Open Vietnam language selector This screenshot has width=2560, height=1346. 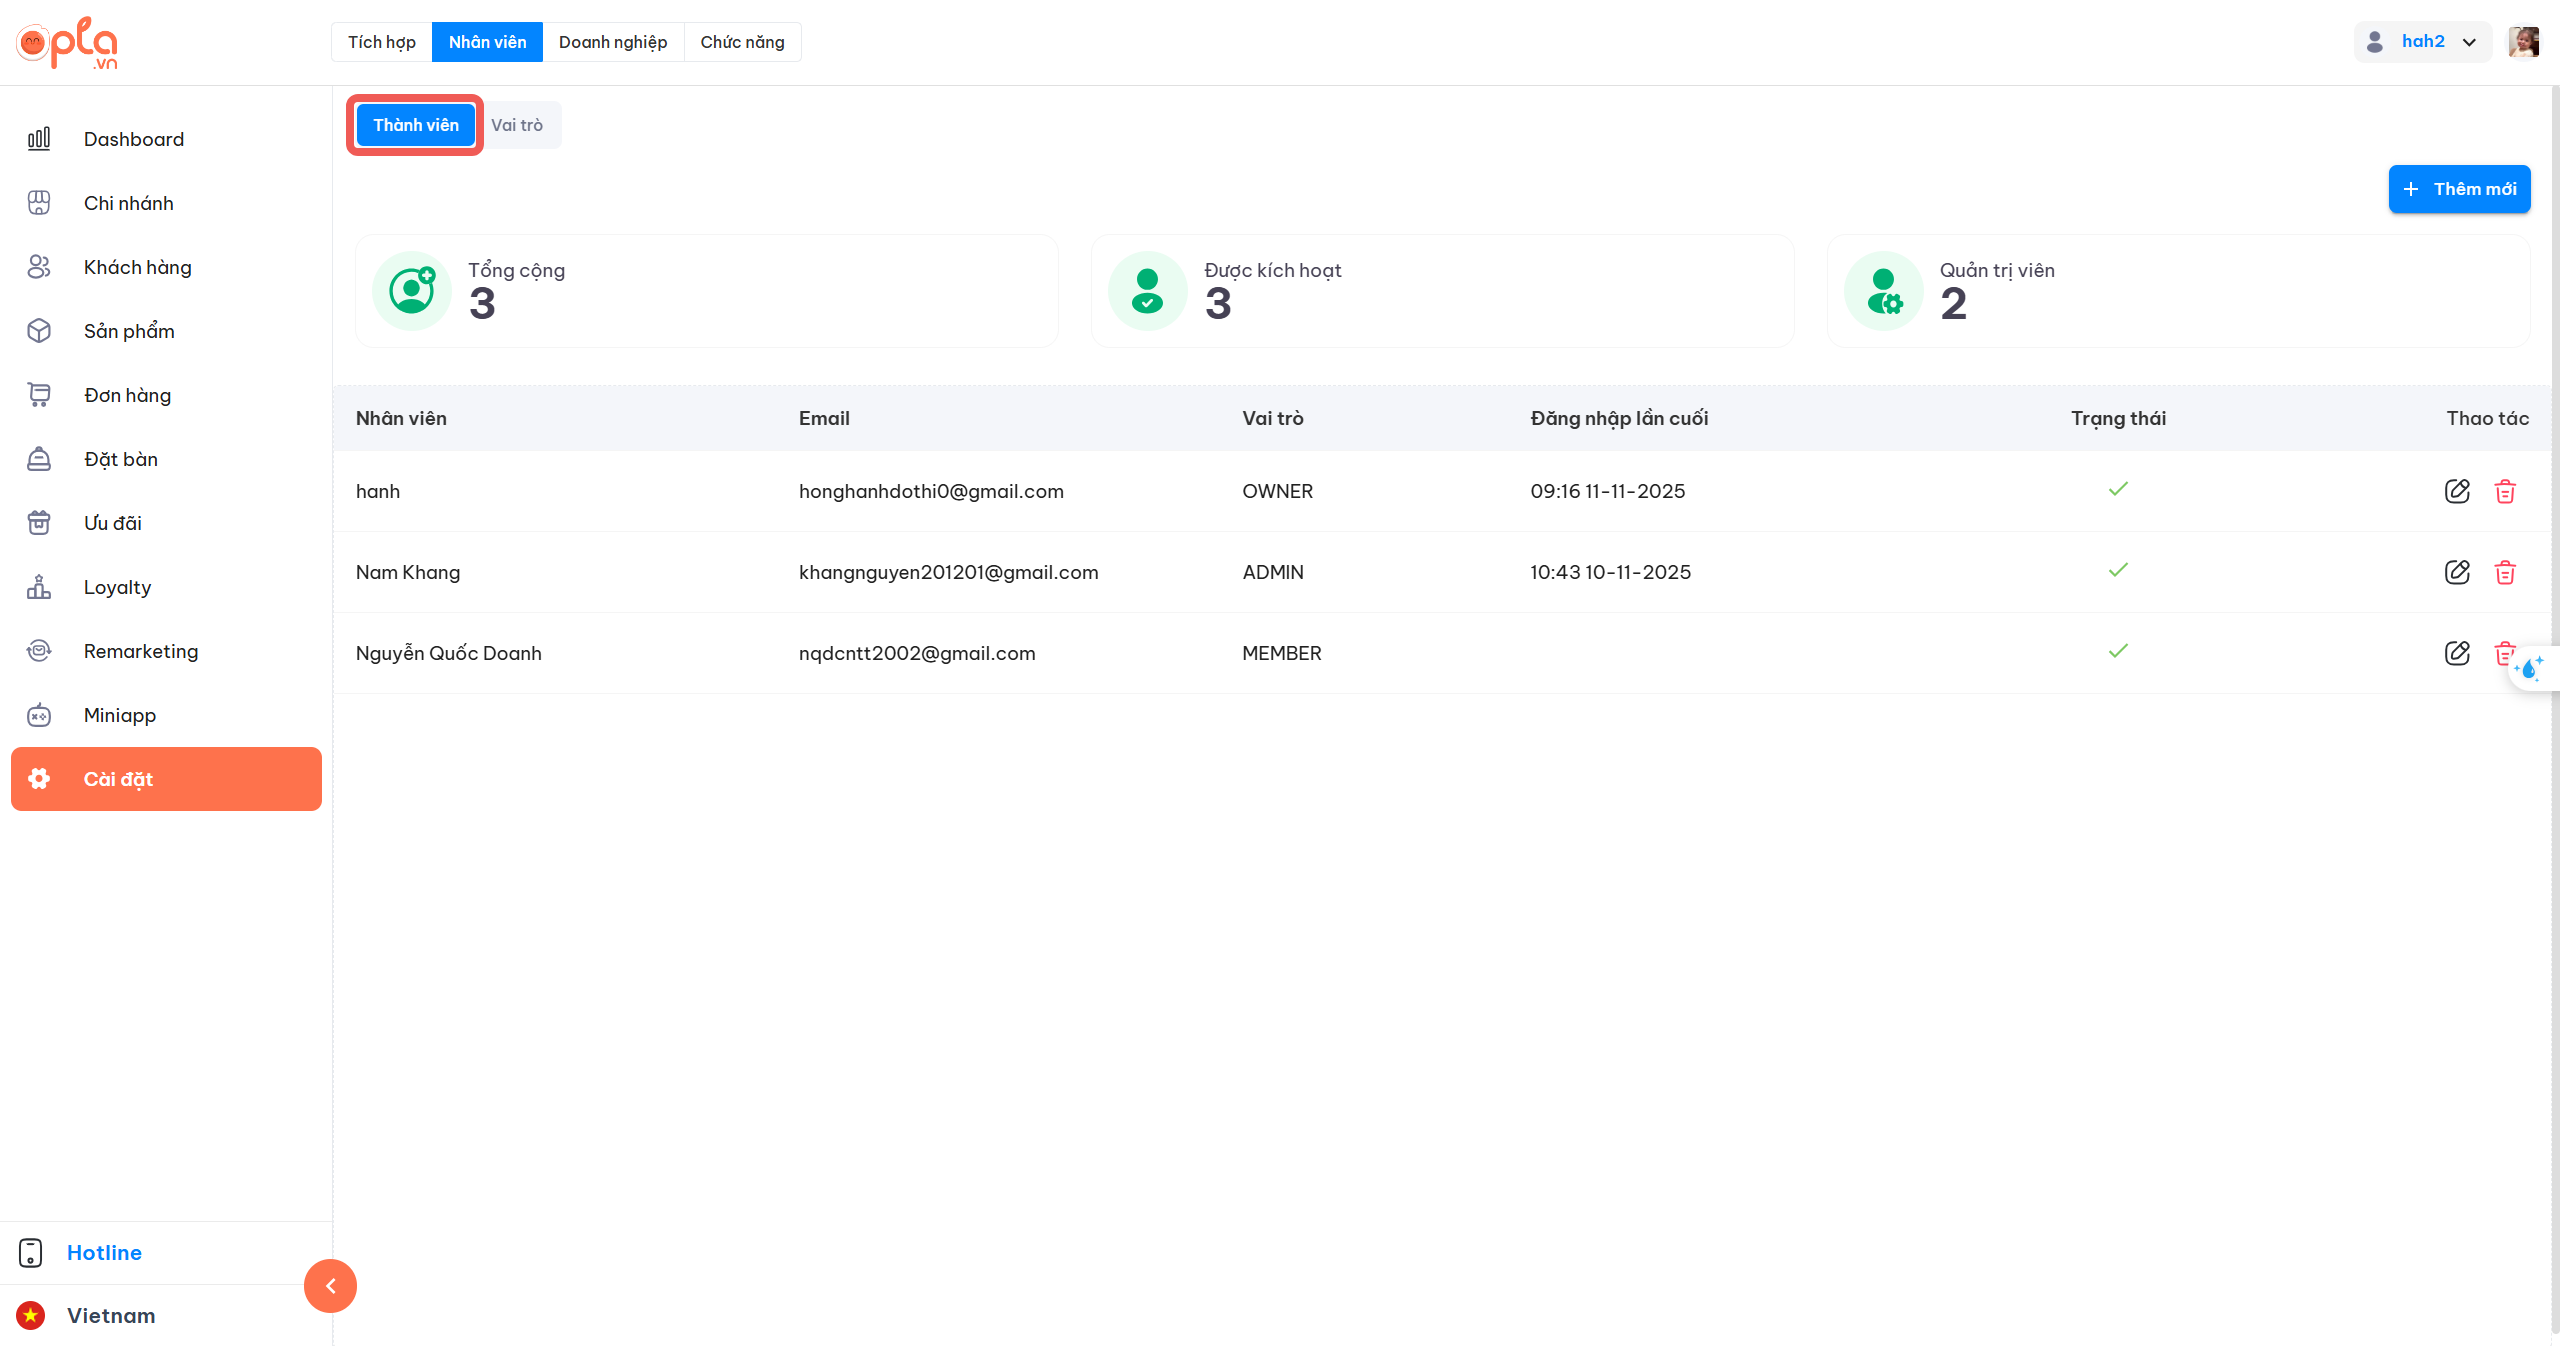pos(110,1316)
